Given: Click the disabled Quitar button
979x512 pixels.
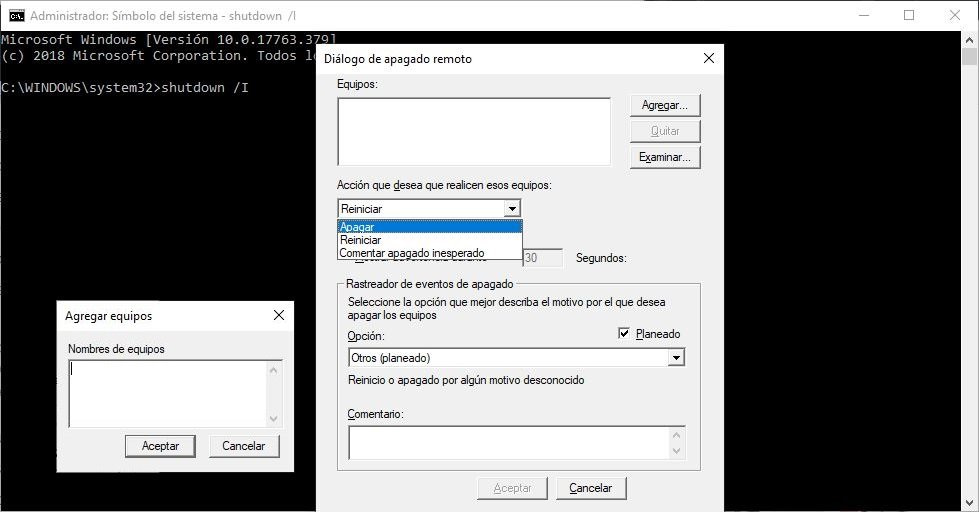Looking at the screenshot, I should 665,131.
